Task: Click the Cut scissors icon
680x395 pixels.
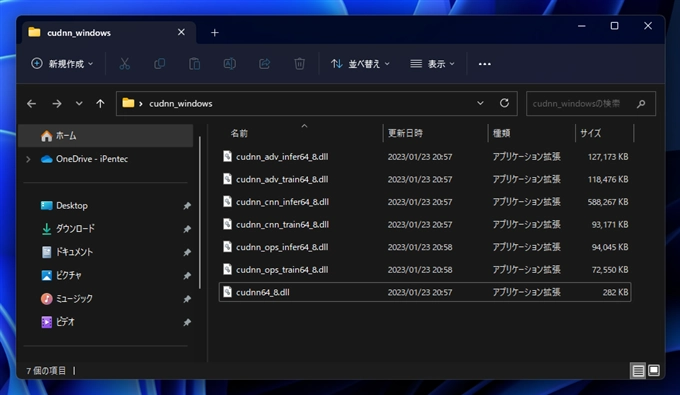Action: pos(124,64)
